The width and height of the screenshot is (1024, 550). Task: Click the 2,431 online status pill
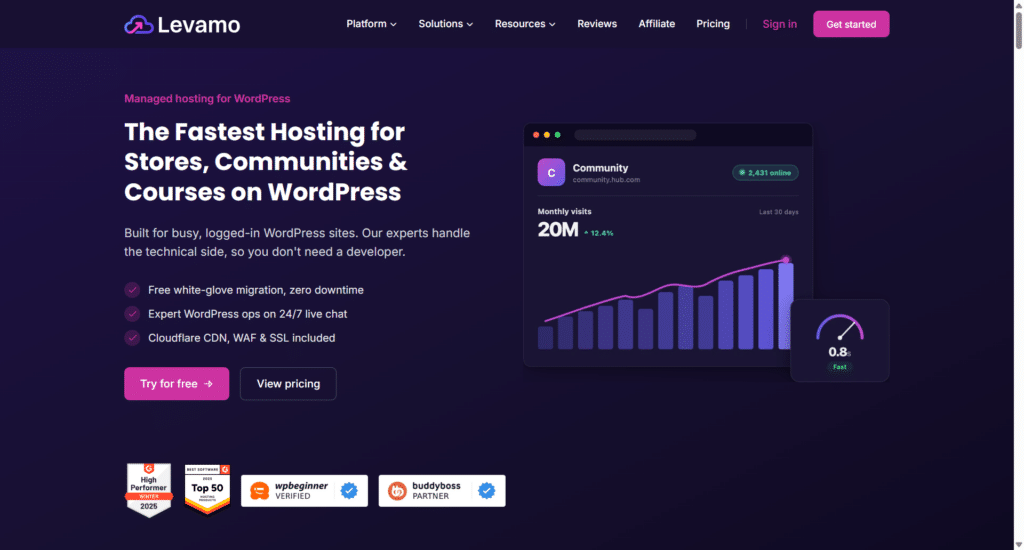tap(765, 172)
